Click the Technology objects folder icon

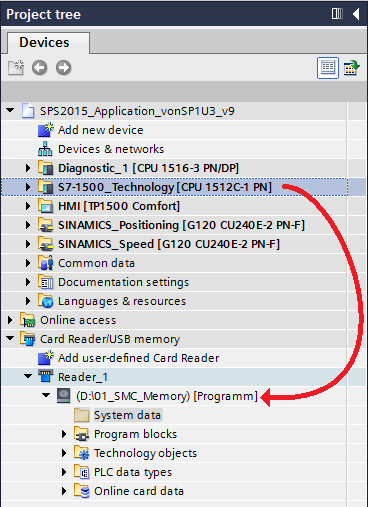(81, 453)
